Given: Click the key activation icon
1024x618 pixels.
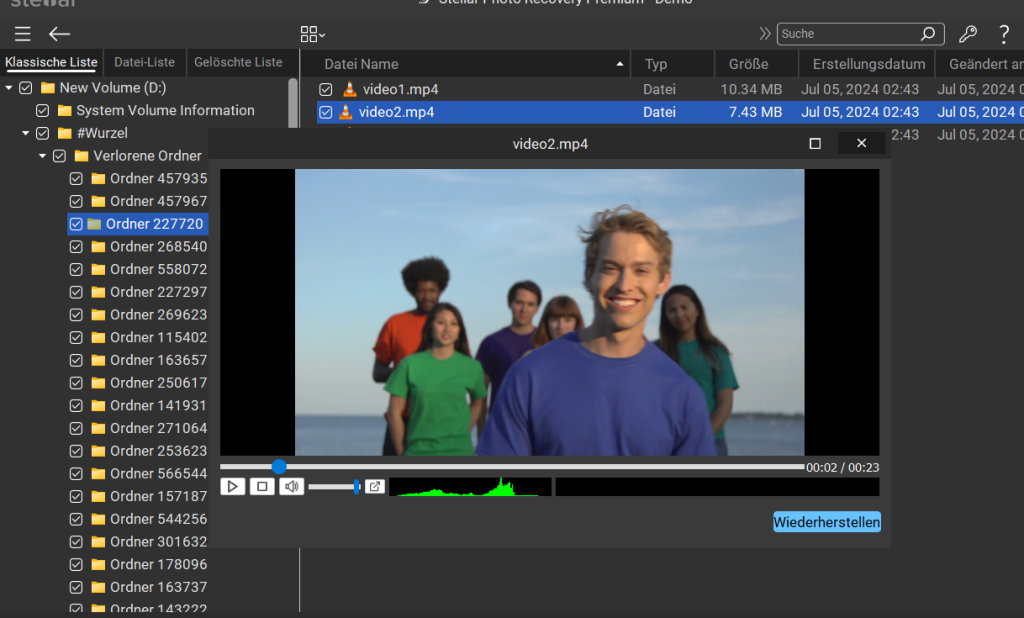Looking at the screenshot, I should (x=967, y=34).
